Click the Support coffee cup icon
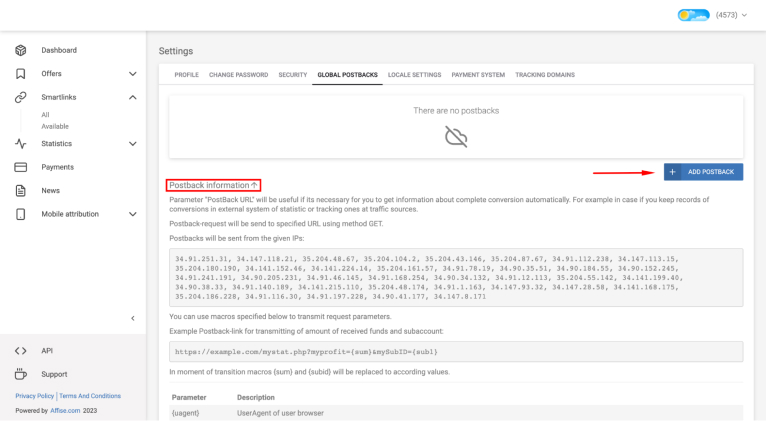 coord(20,374)
